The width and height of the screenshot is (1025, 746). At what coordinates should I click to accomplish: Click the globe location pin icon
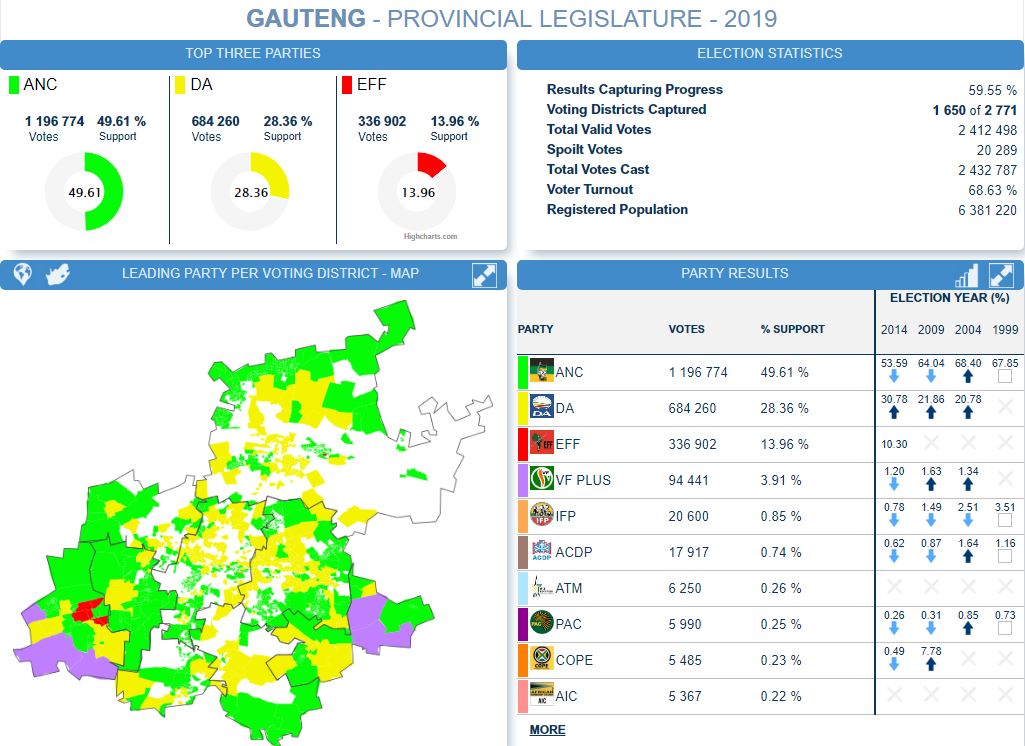coord(22,275)
